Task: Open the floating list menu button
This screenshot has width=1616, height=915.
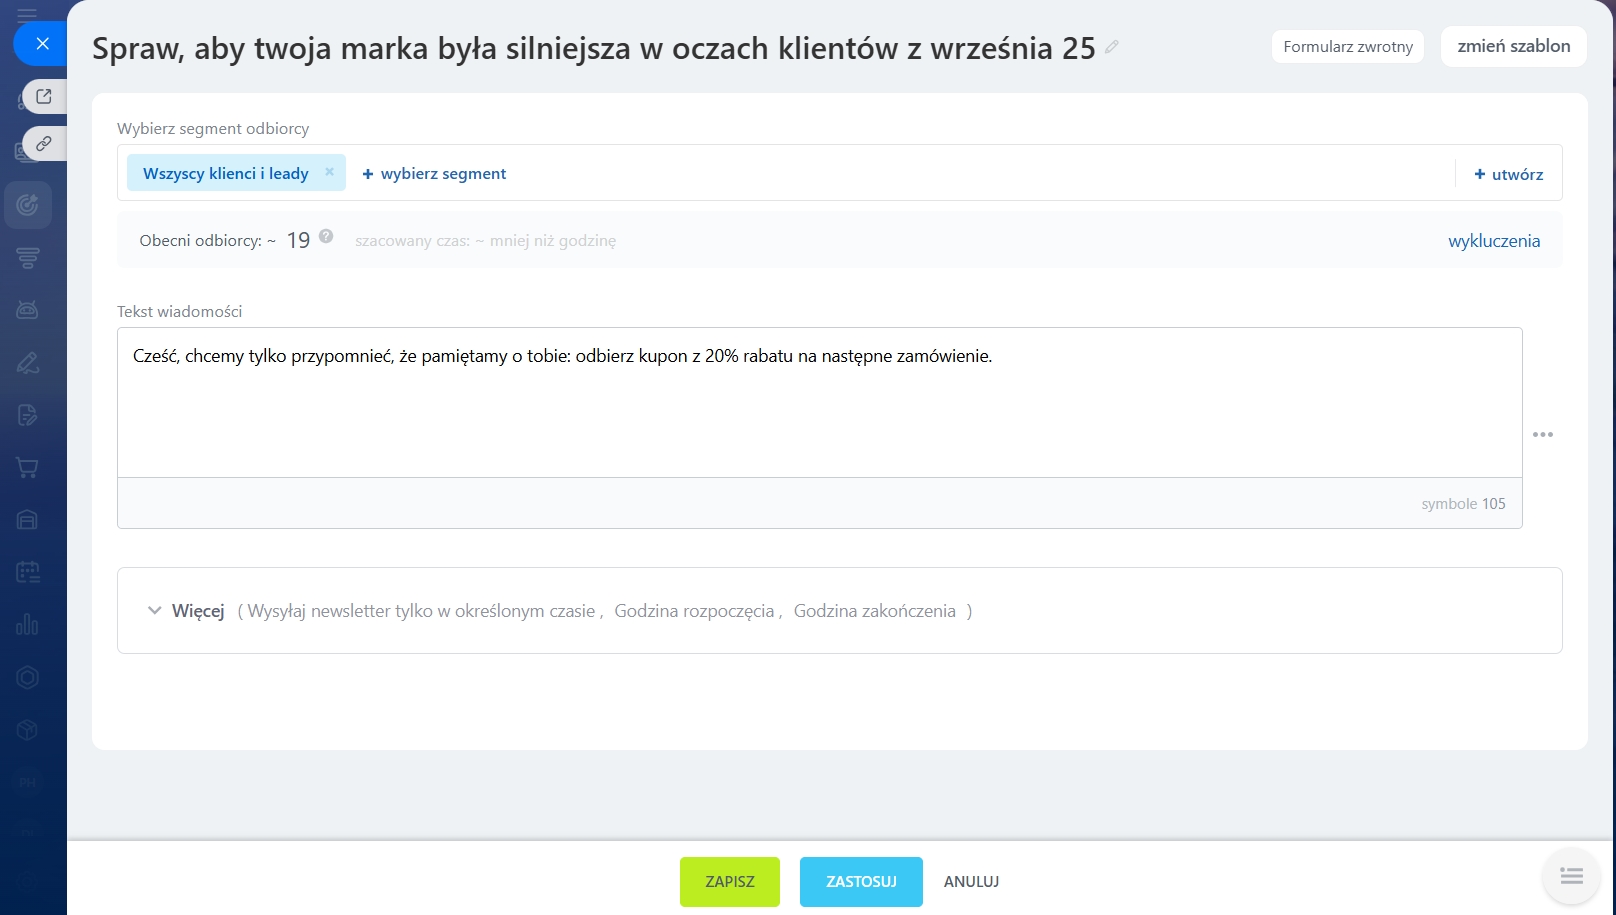Action: (1571, 876)
